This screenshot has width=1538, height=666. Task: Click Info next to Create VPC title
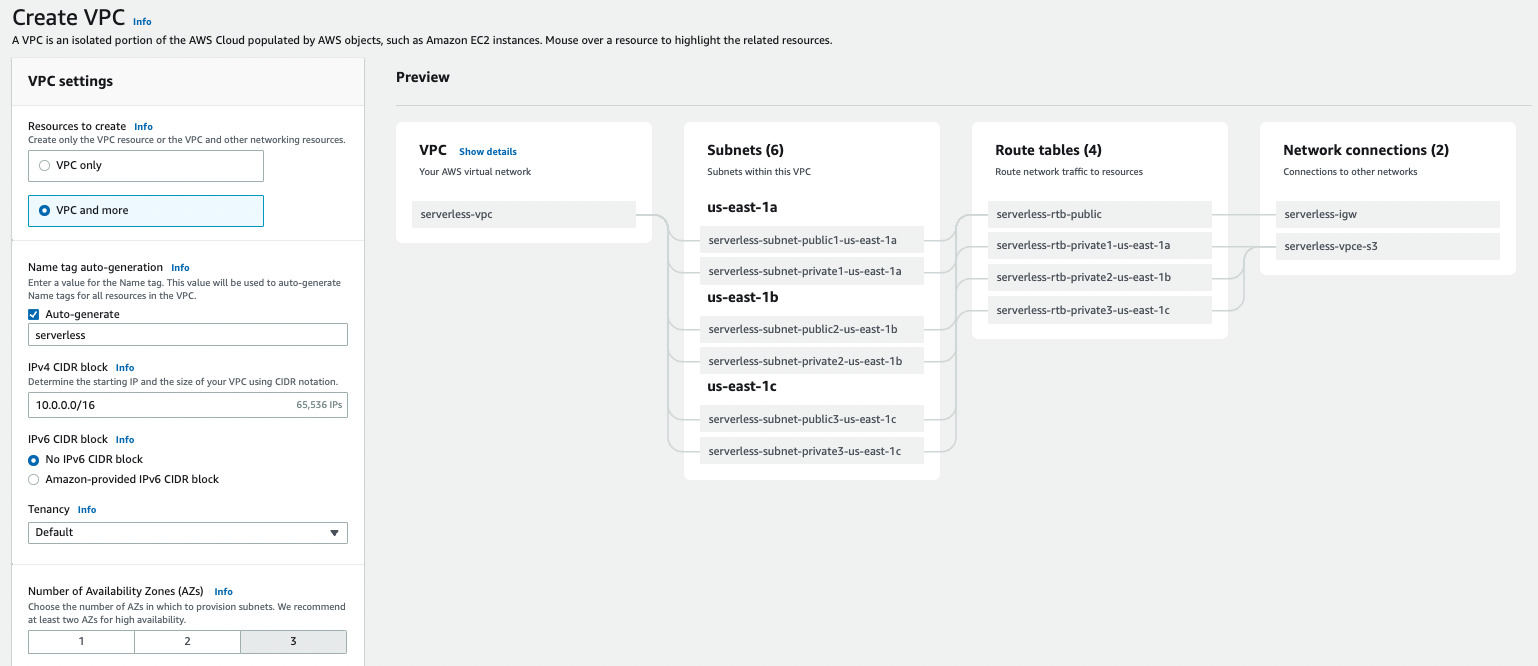click(x=142, y=21)
